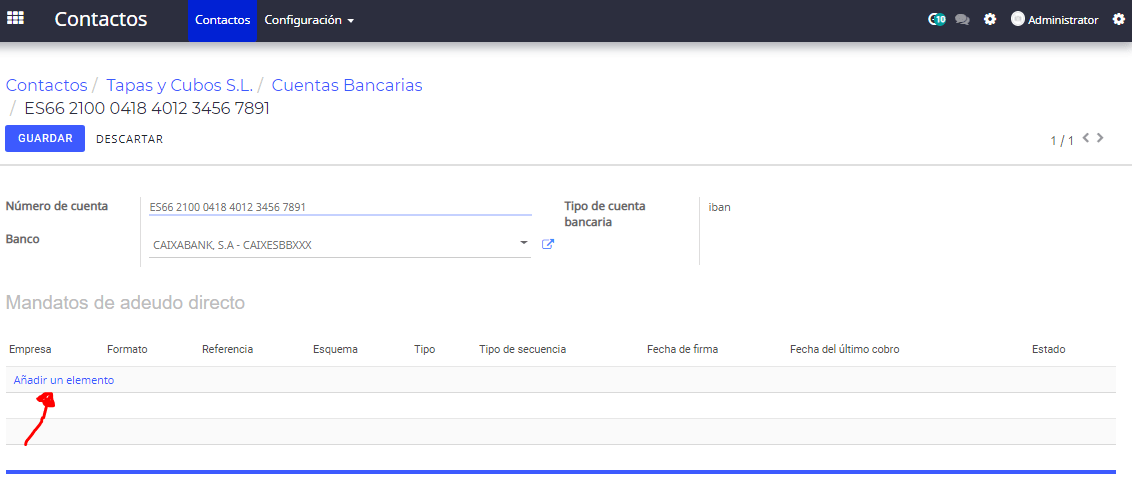Image resolution: width=1132 pixels, height=484 pixels.
Task: Go to next record arrow
Action: [x=1100, y=137]
